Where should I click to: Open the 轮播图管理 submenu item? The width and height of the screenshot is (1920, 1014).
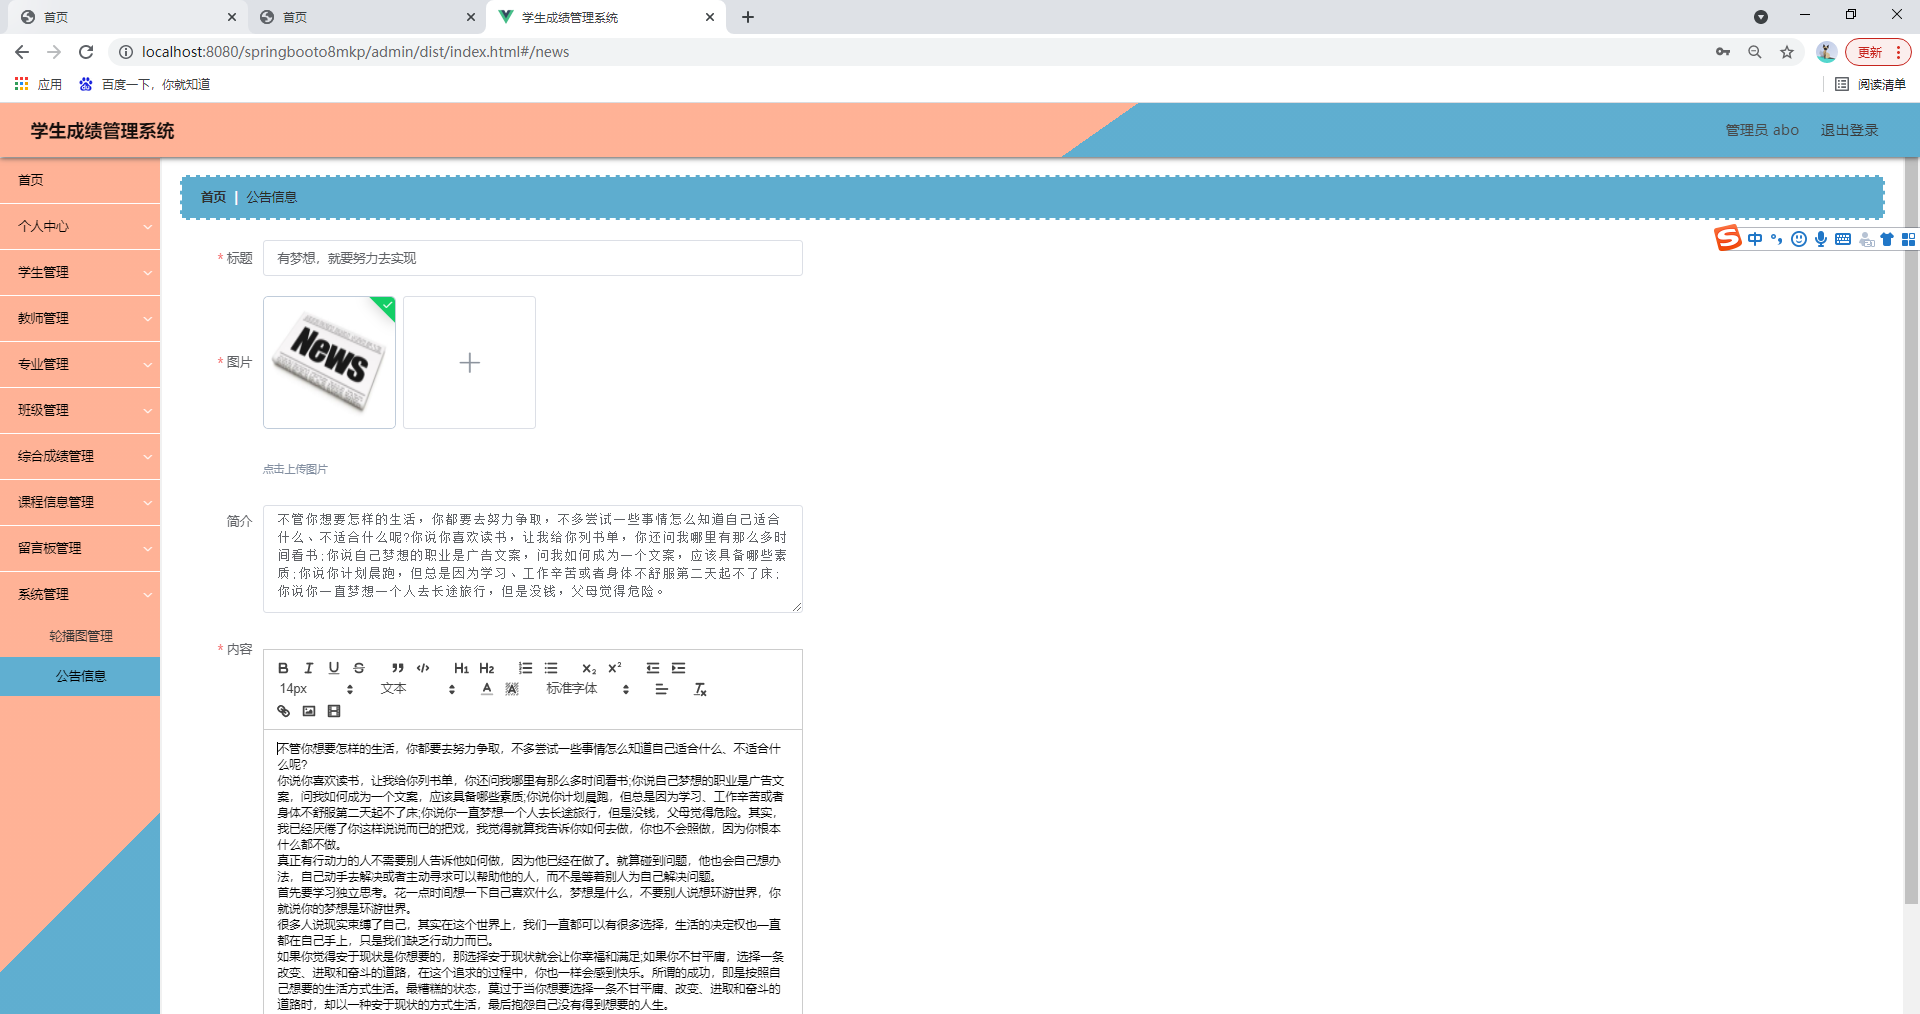(x=80, y=636)
